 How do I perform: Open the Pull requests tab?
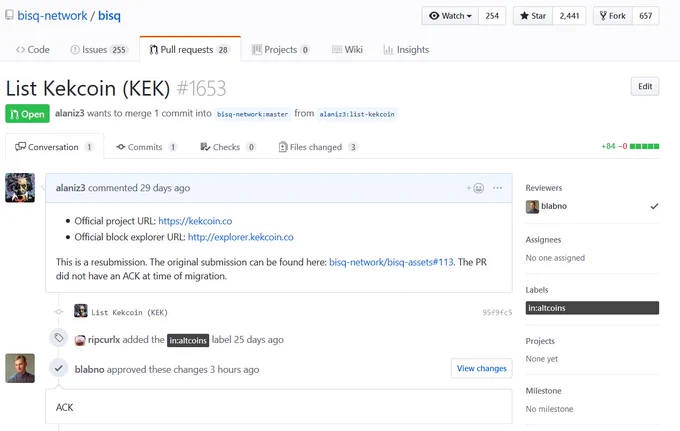(190, 49)
